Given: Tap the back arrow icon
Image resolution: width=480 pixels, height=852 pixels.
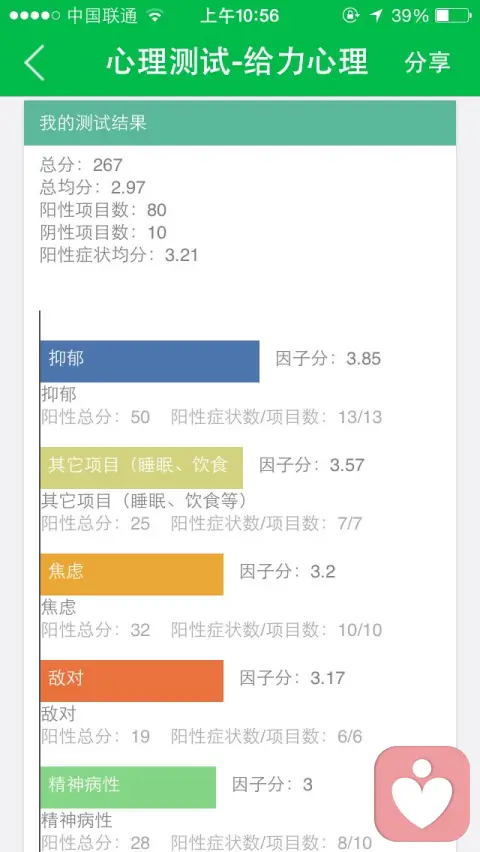Looking at the screenshot, I should (x=34, y=62).
